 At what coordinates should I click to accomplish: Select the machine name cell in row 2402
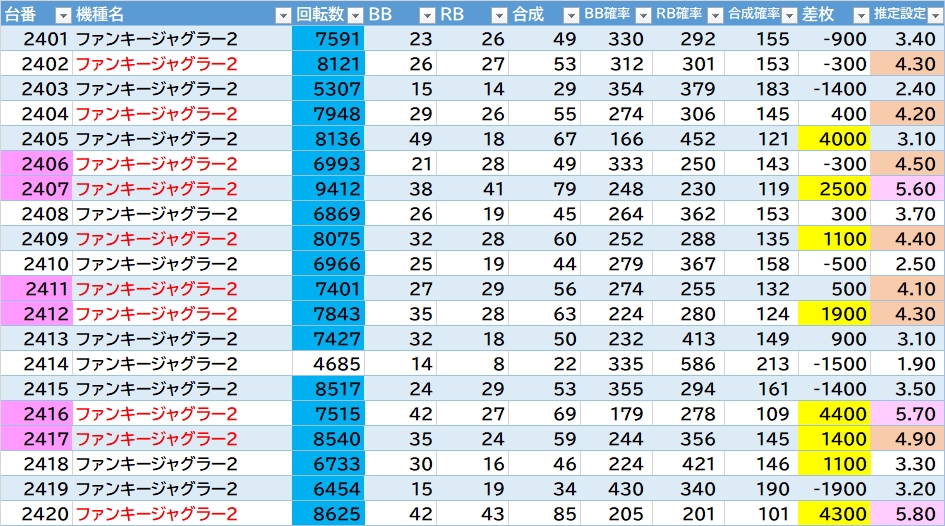183,63
